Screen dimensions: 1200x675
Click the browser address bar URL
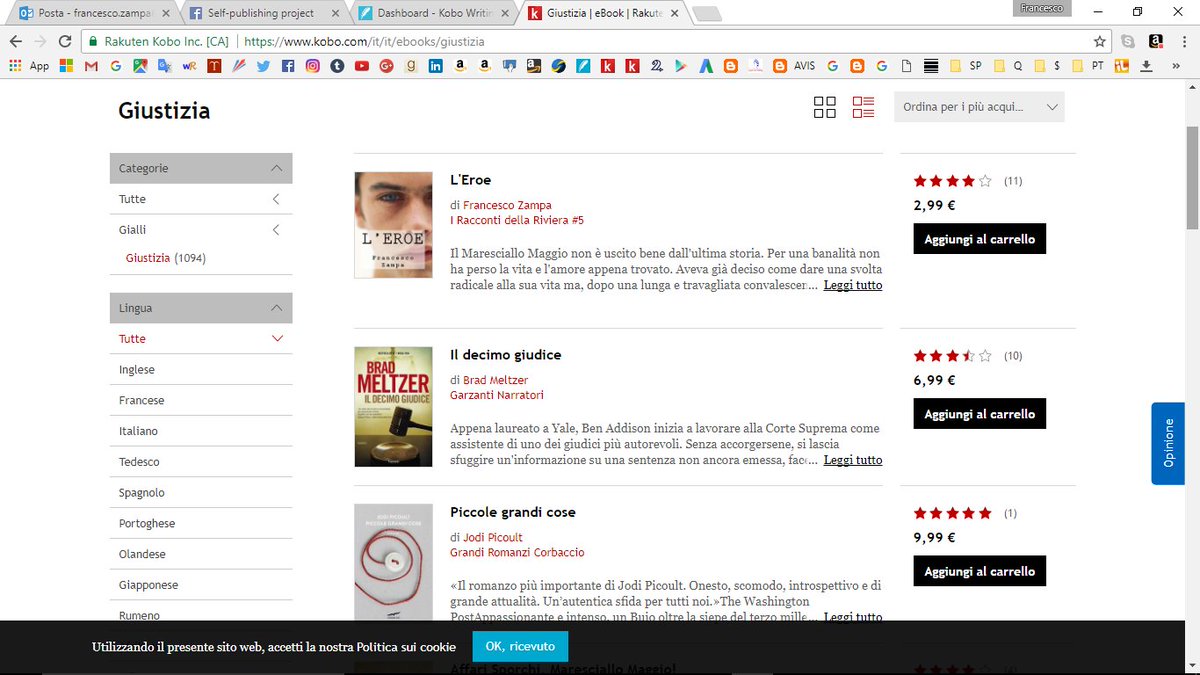[x=365, y=42]
